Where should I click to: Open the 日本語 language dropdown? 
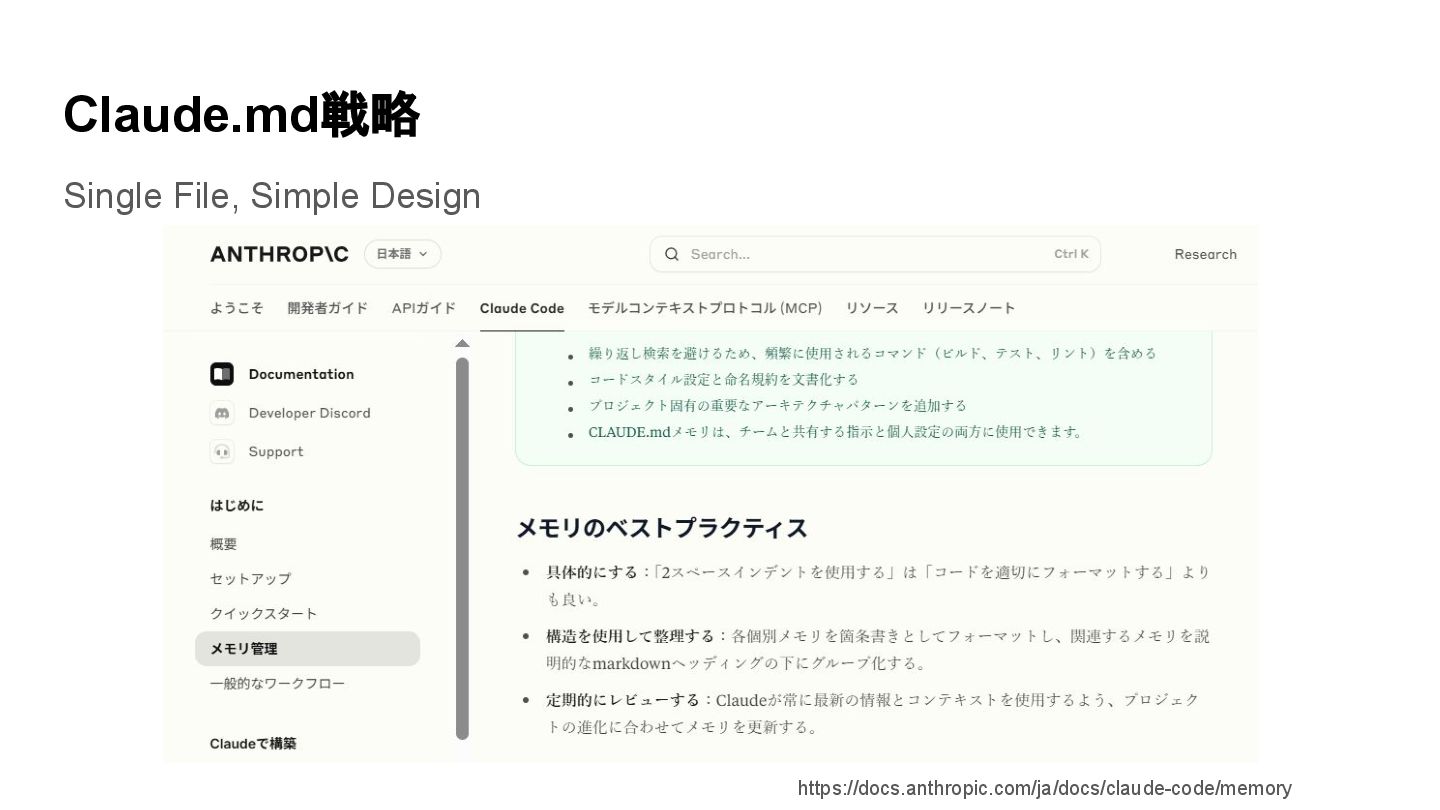402,254
